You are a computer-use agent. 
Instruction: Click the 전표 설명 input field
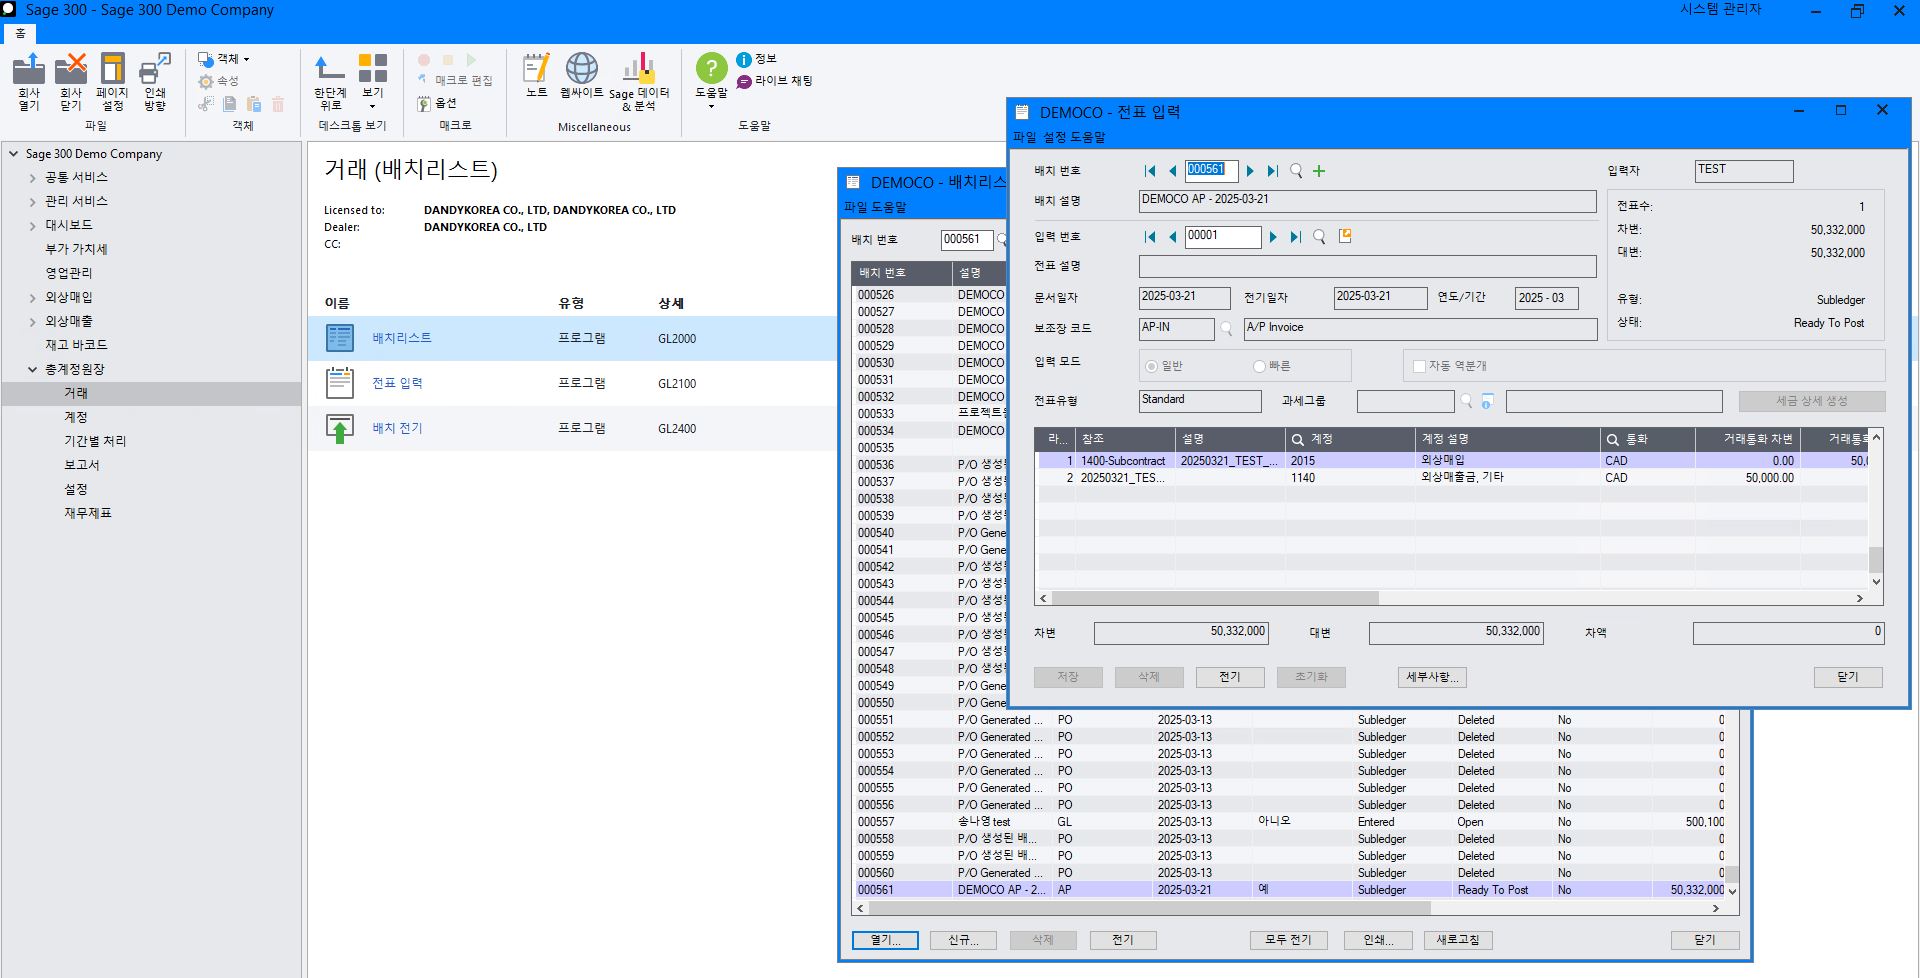pos(1367,266)
